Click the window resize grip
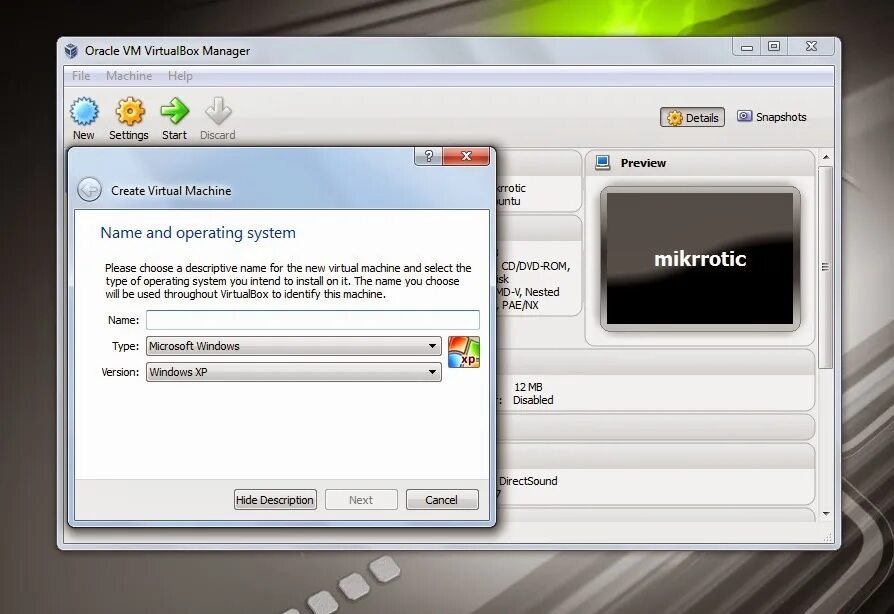This screenshot has width=894, height=614. pyautogui.click(x=828, y=537)
